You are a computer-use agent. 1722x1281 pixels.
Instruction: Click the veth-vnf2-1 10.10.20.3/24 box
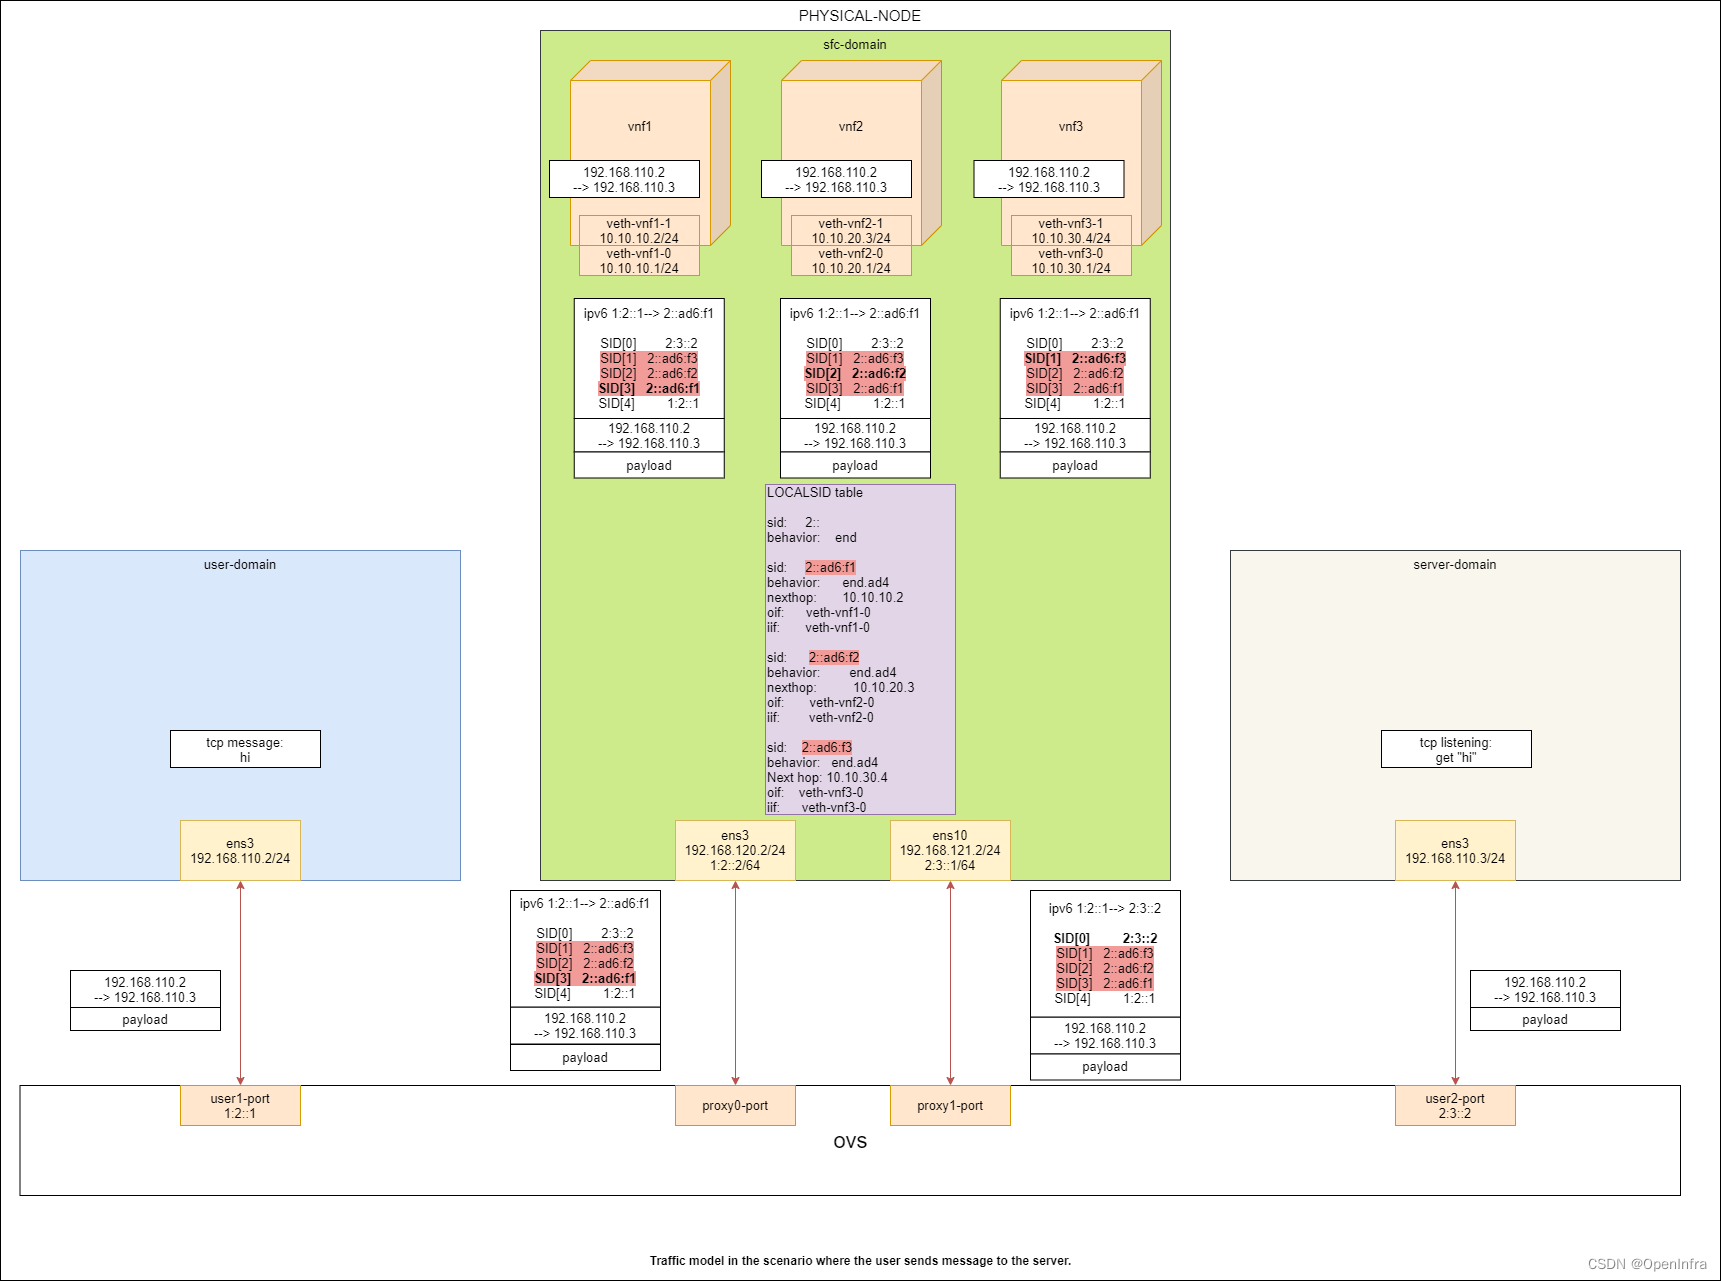851,231
